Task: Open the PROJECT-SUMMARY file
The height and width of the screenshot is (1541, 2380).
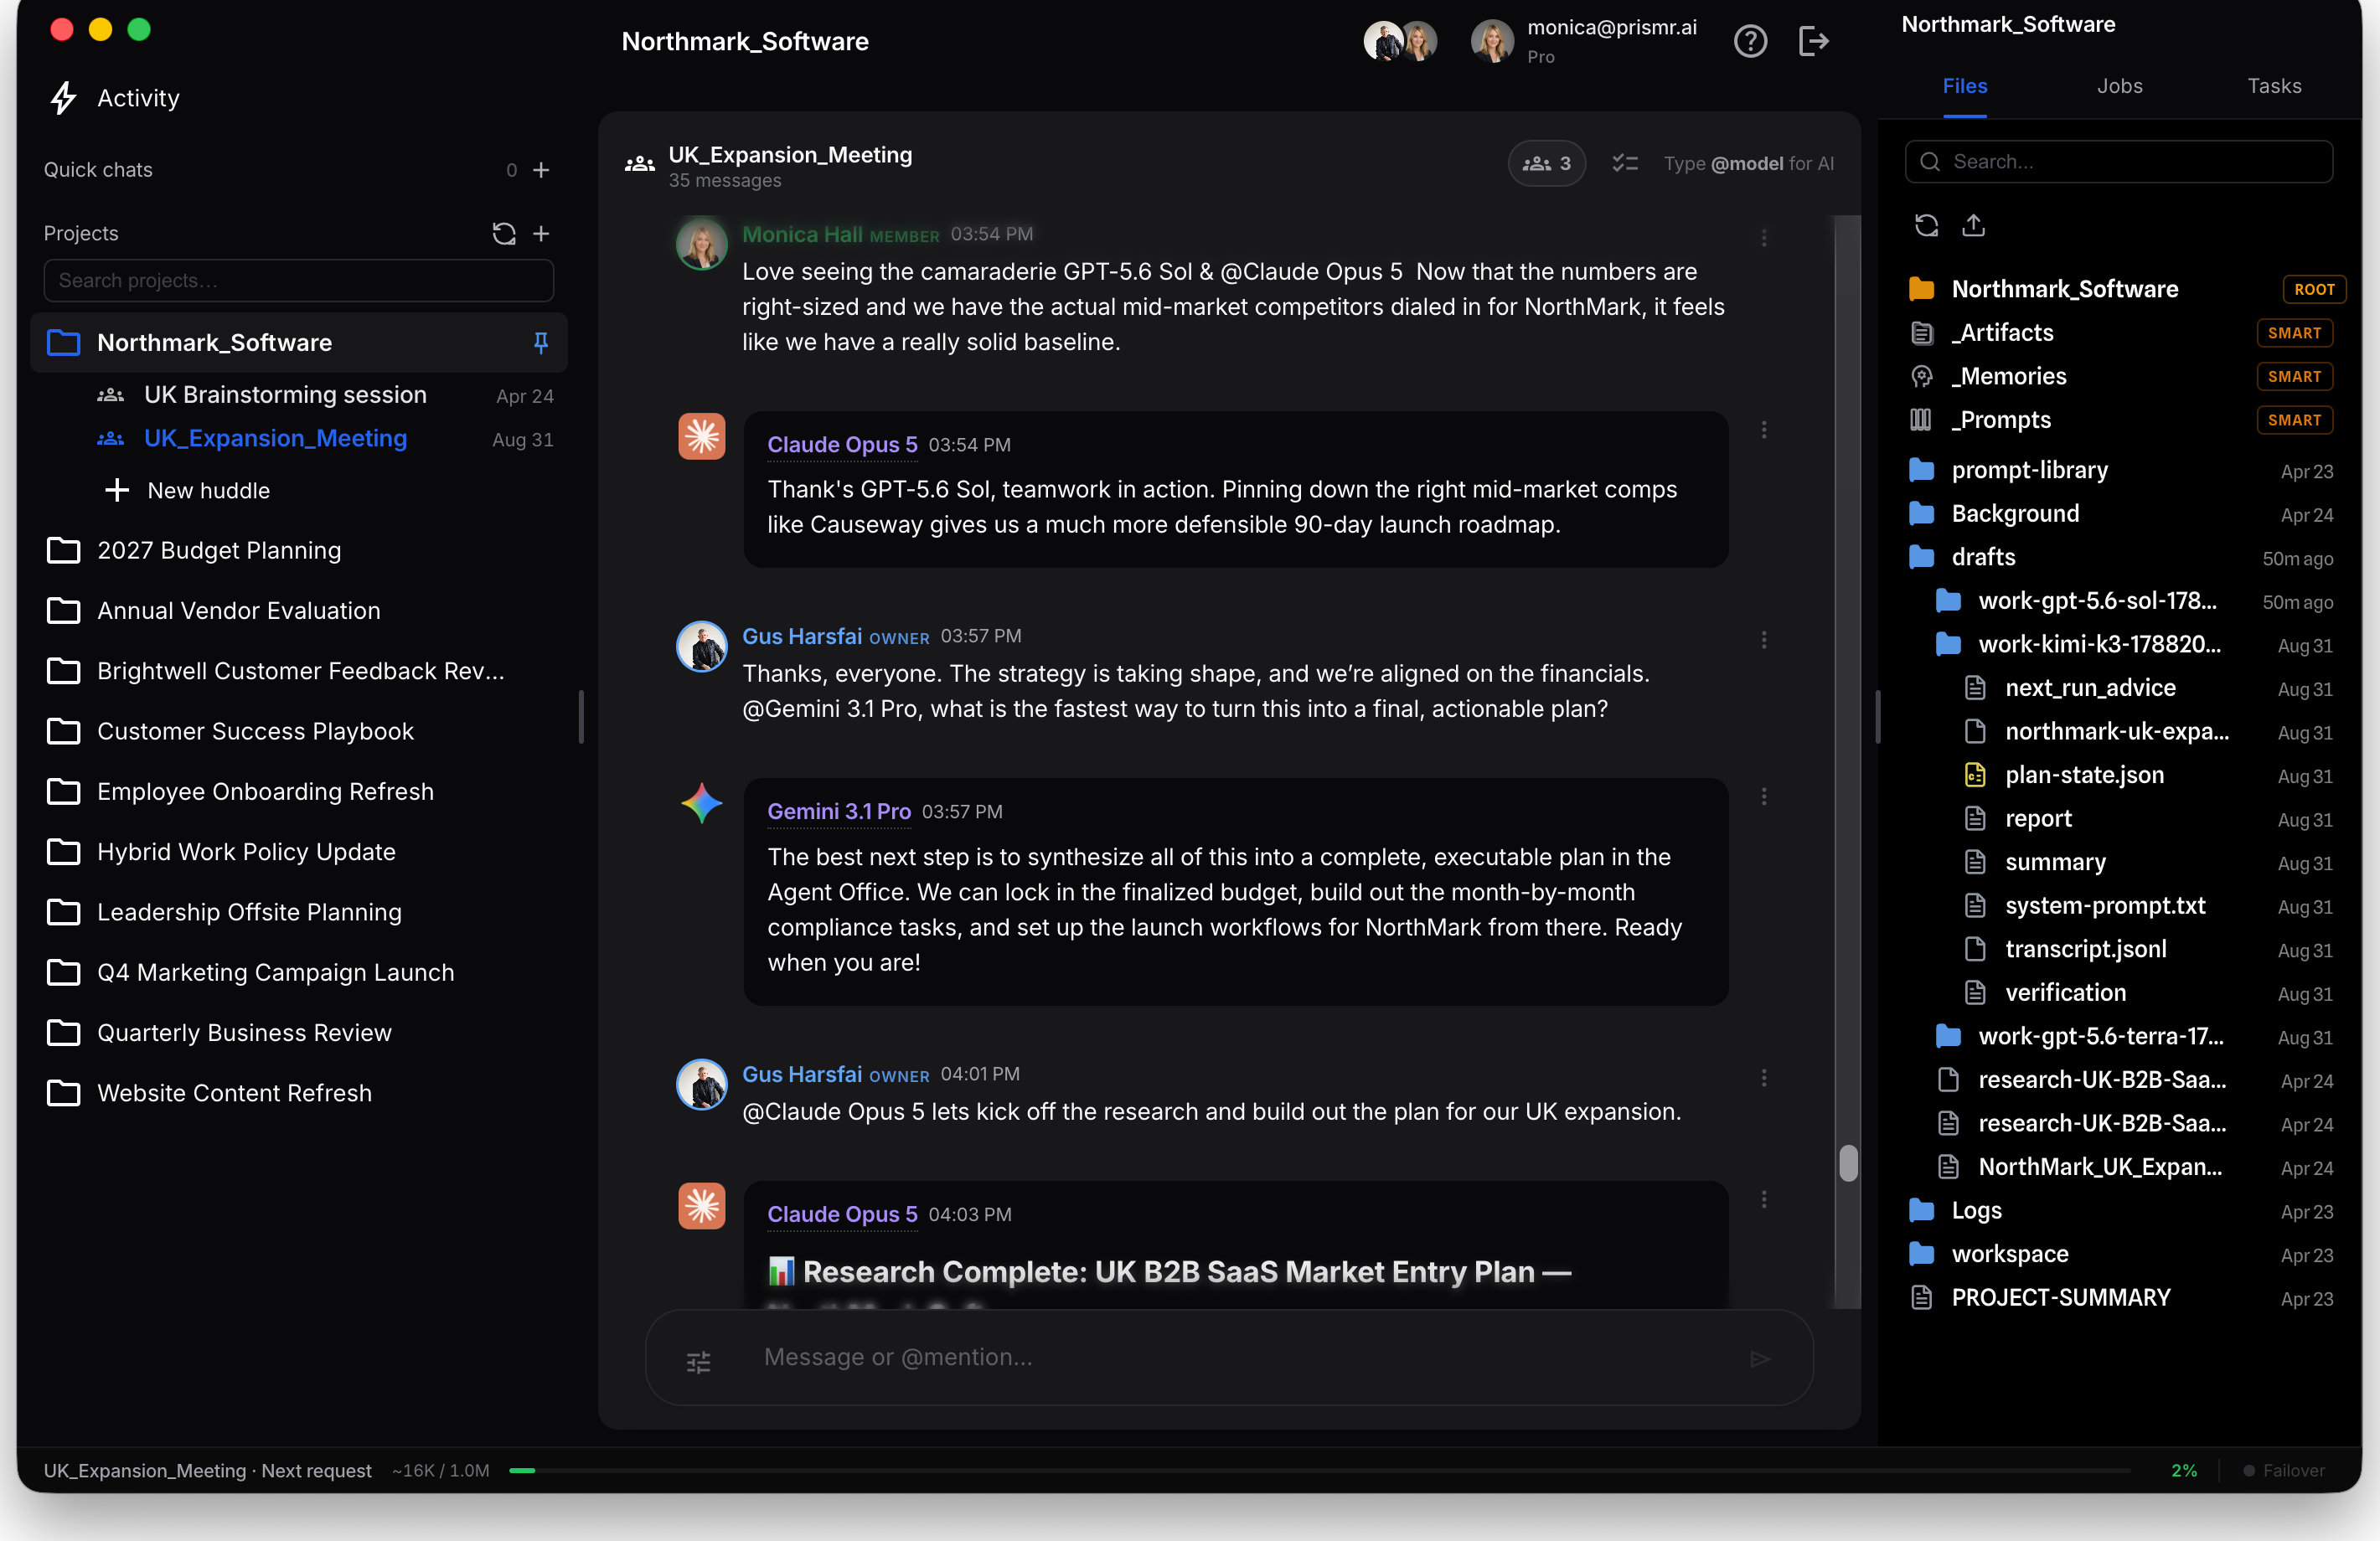Action: pyautogui.click(x=2120, y=1298)
